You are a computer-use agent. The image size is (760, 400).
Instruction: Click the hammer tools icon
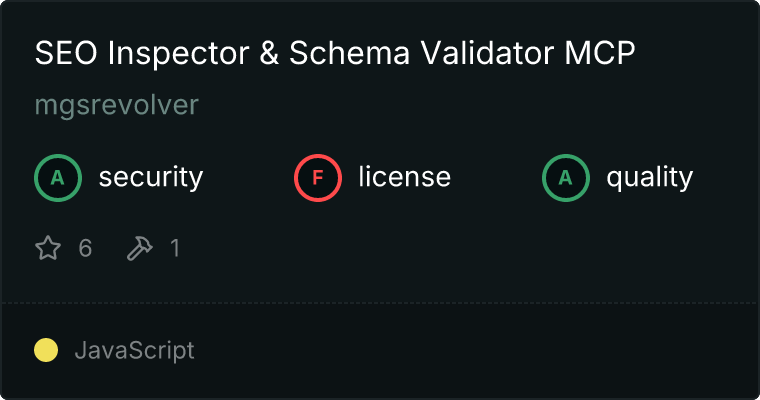[139, 248]
